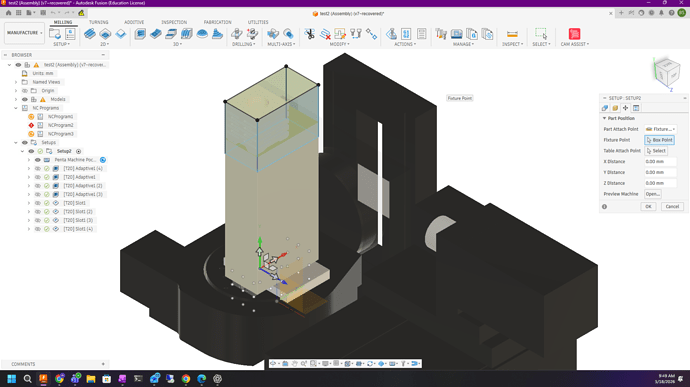Screen dimensions: 690x387
Task: Expand the SETUP panel dropdown
Action: coord(62,44)
